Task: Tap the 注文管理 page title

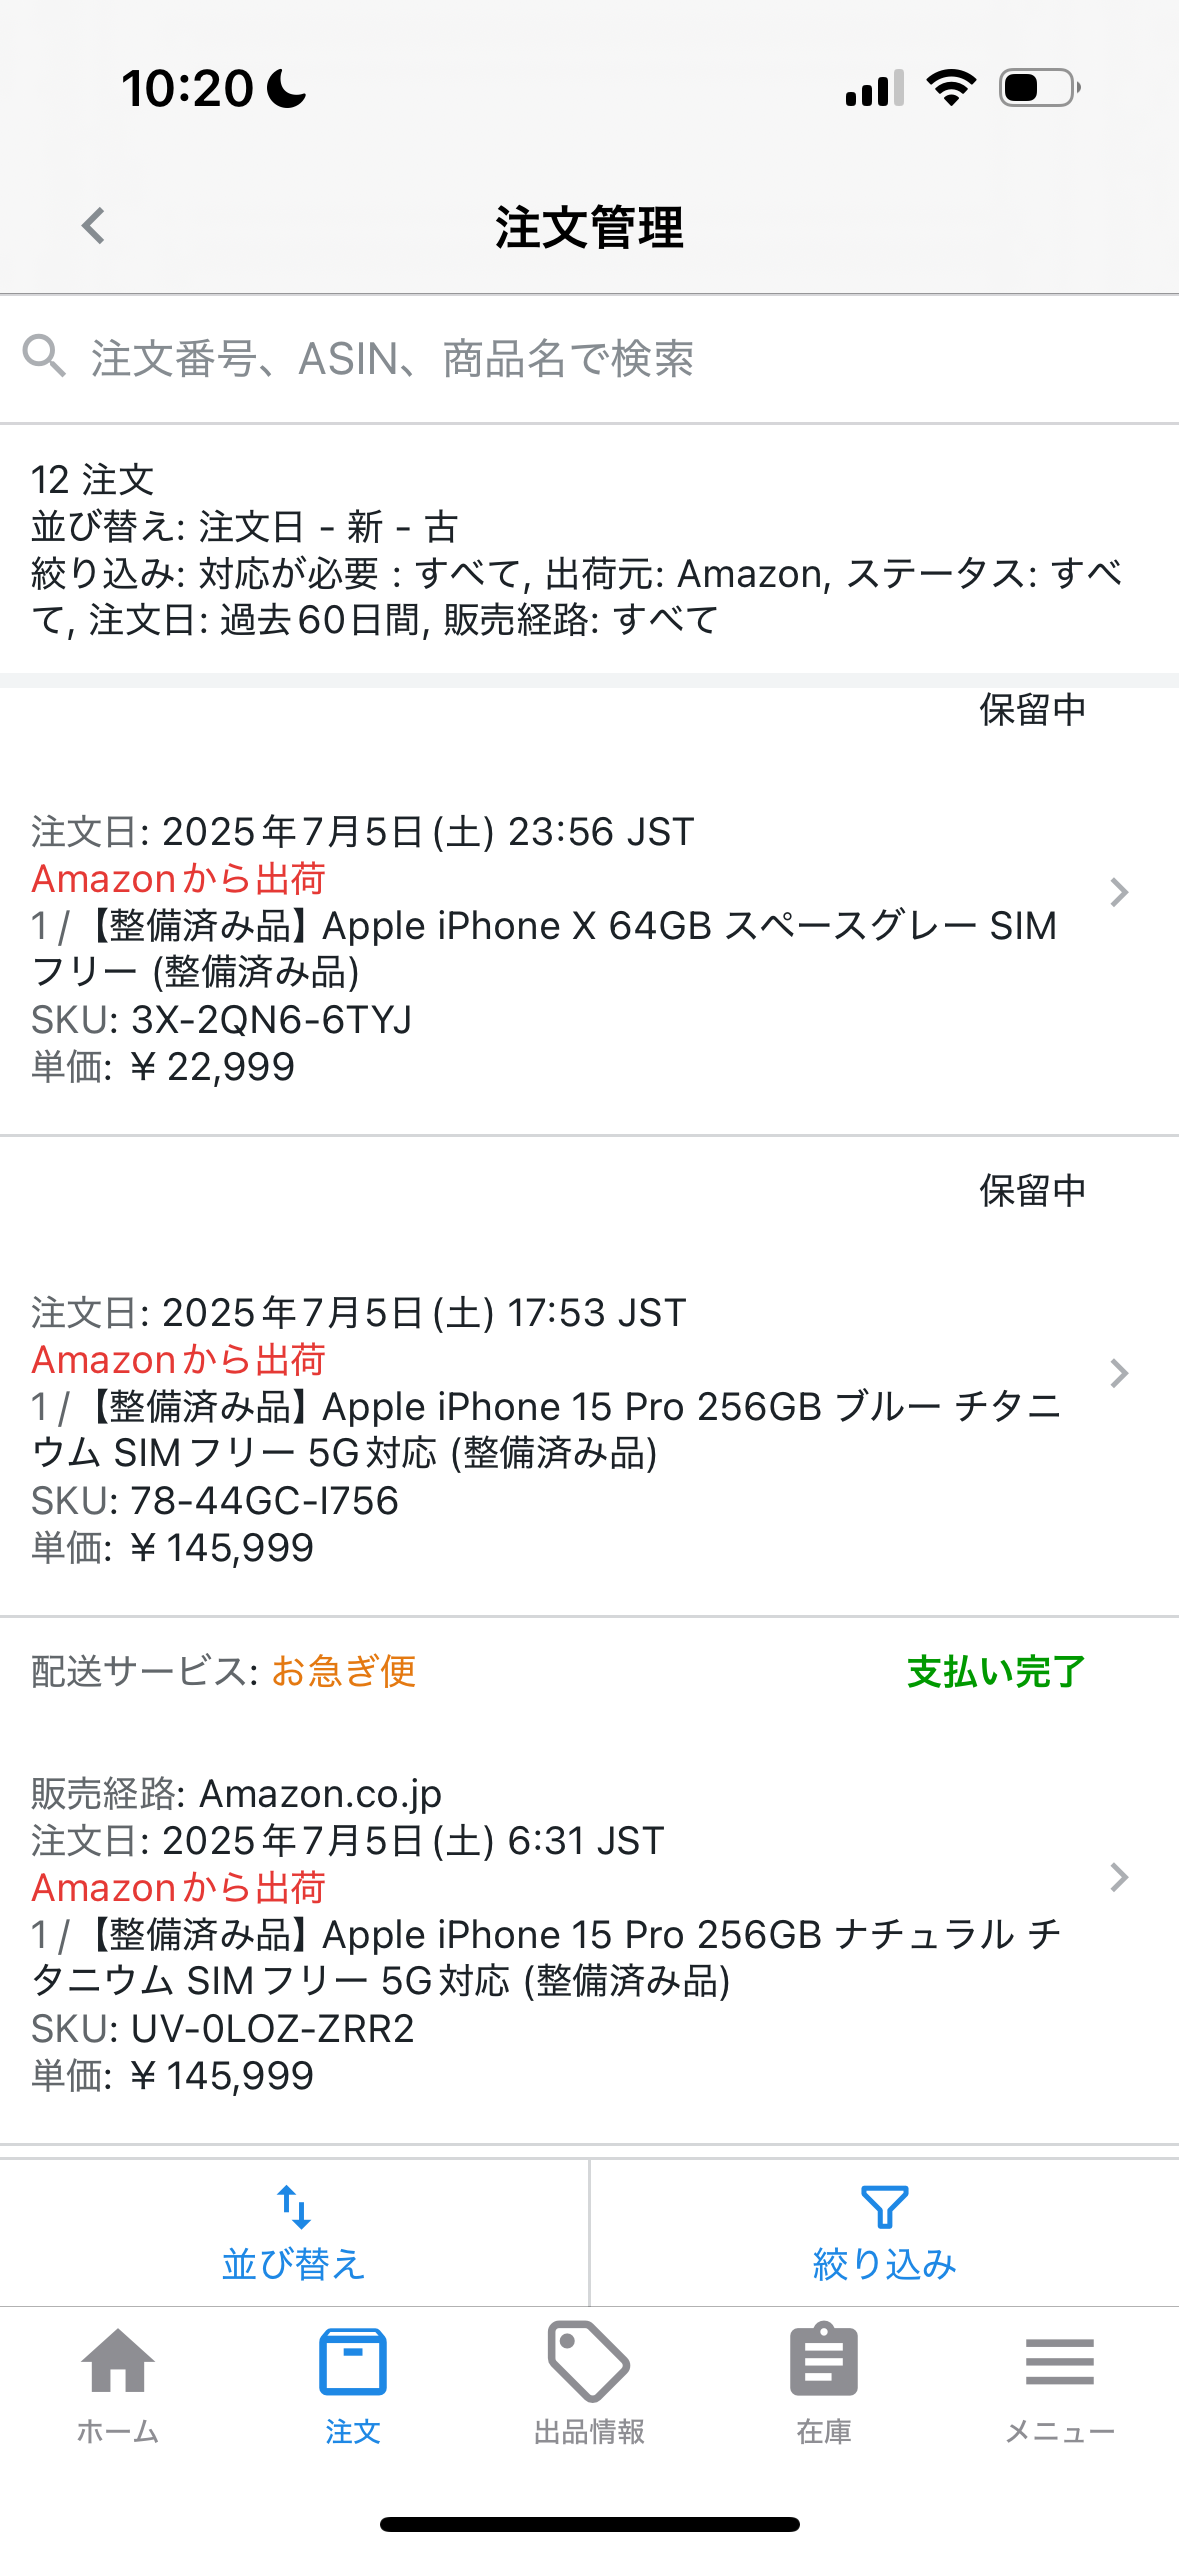Action: click(589, 227)
